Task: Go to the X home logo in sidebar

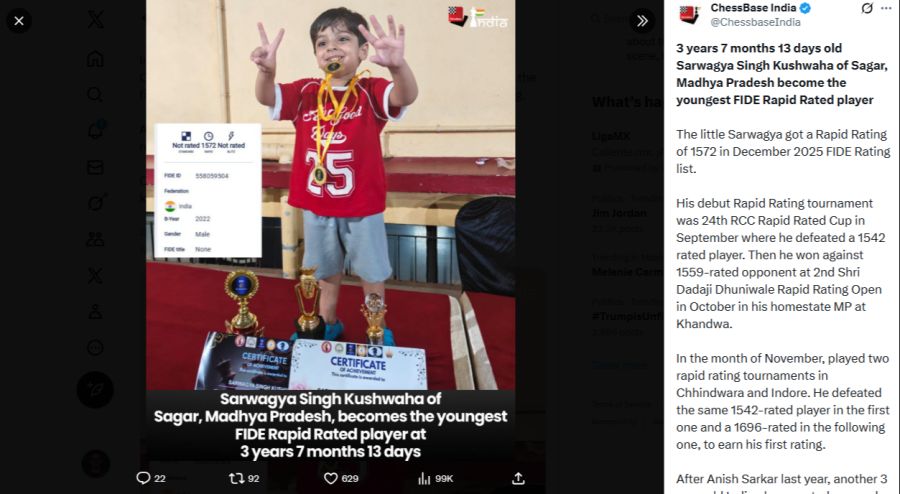Action: coord(95,20)
